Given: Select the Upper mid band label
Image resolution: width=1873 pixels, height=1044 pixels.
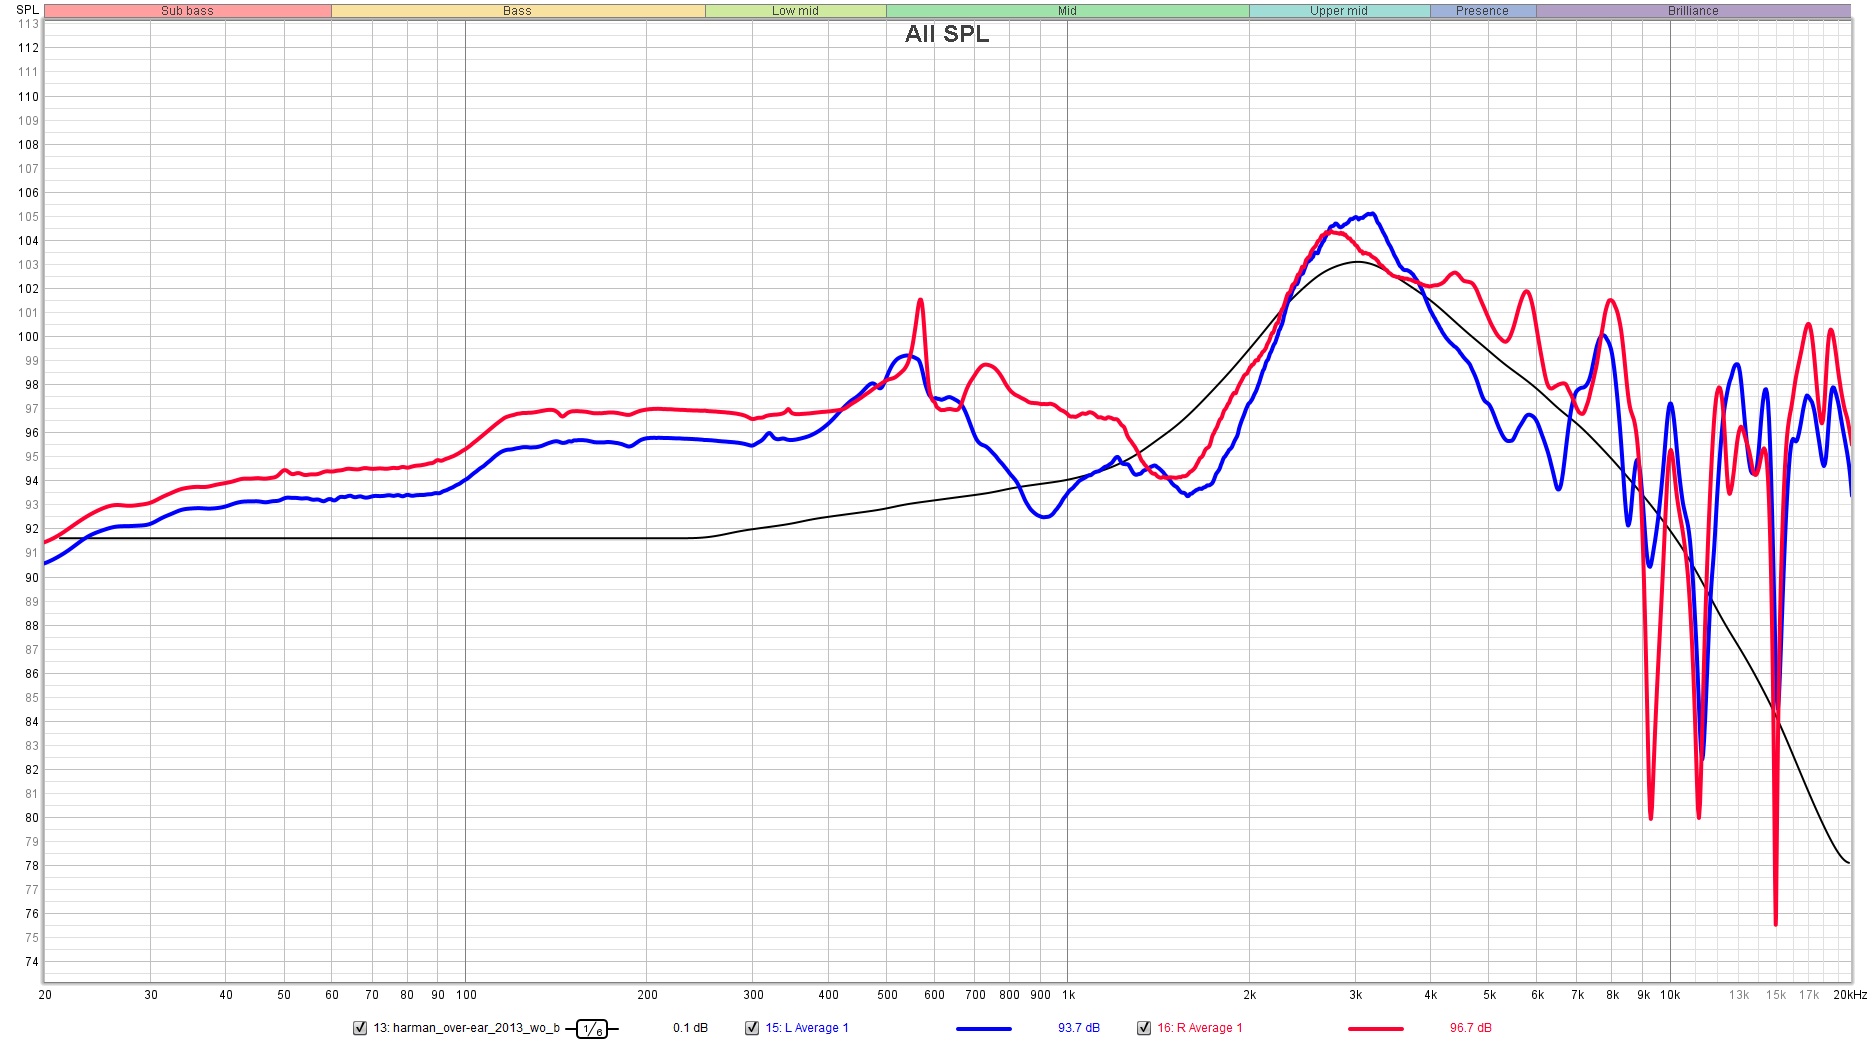Looking at the screenshot, I should click(x=1339, y=11).
